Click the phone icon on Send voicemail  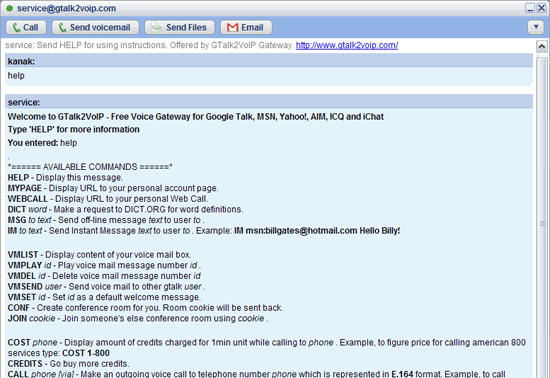click(62, 27)
